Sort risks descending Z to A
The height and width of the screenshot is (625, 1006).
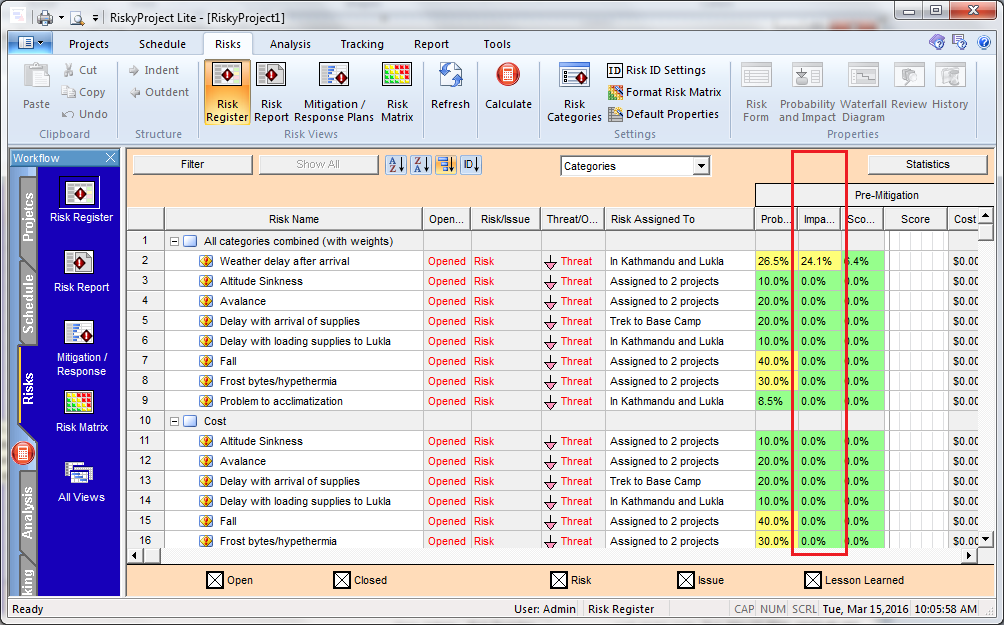(421, 165)
